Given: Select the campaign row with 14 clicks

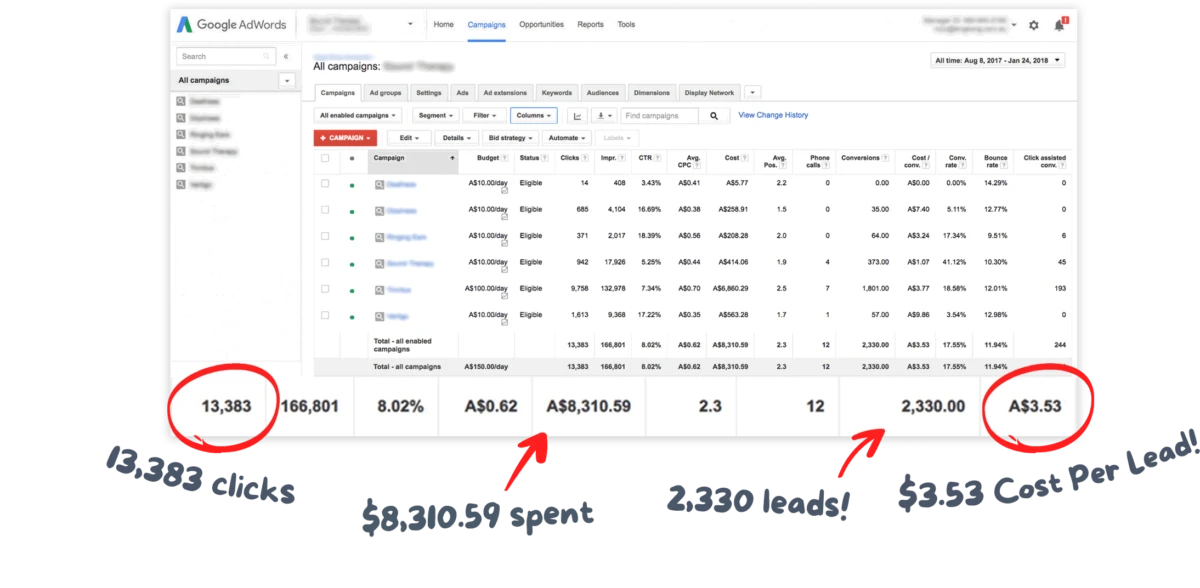Looking at the screenshot, I should (x=325, y=183).
